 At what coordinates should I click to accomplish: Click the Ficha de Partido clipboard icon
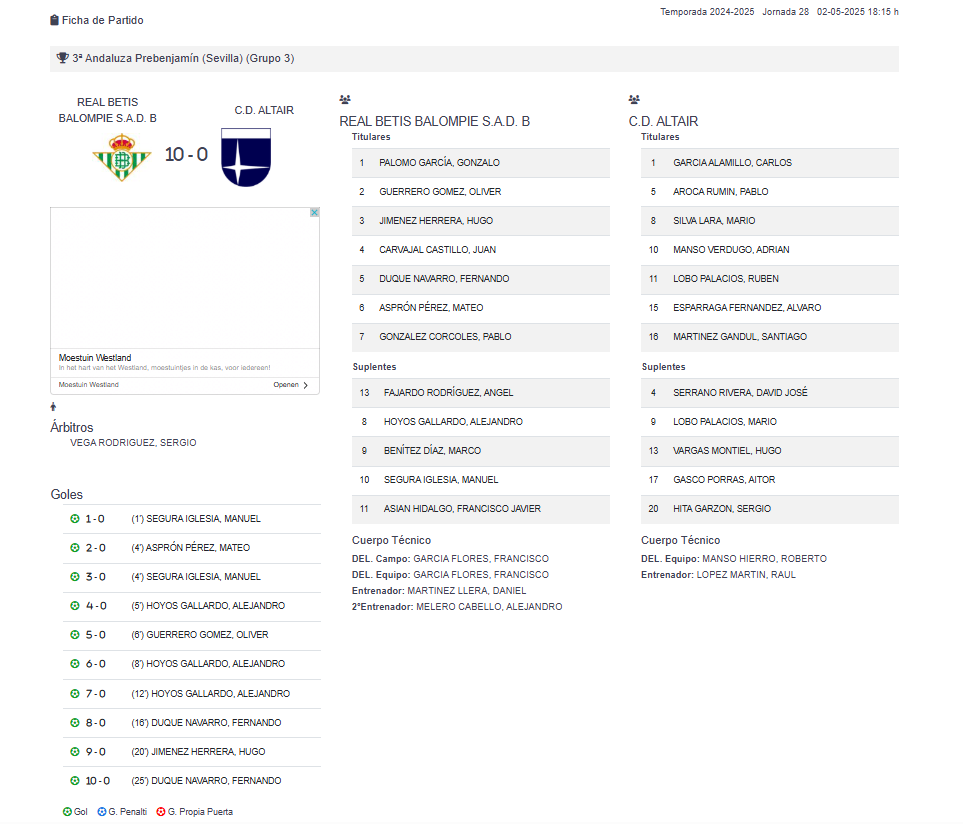click(54, 20)
